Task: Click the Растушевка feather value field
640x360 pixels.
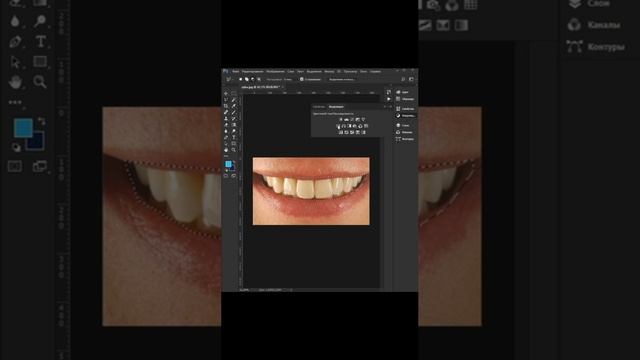Action: (x=288, y=80)
